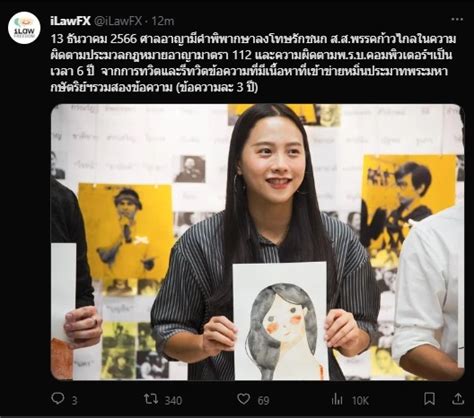This screenshot has height=418, width=474.
Task: Click the 10K views count
Action: pyautogui.click(x=360, y=400)
